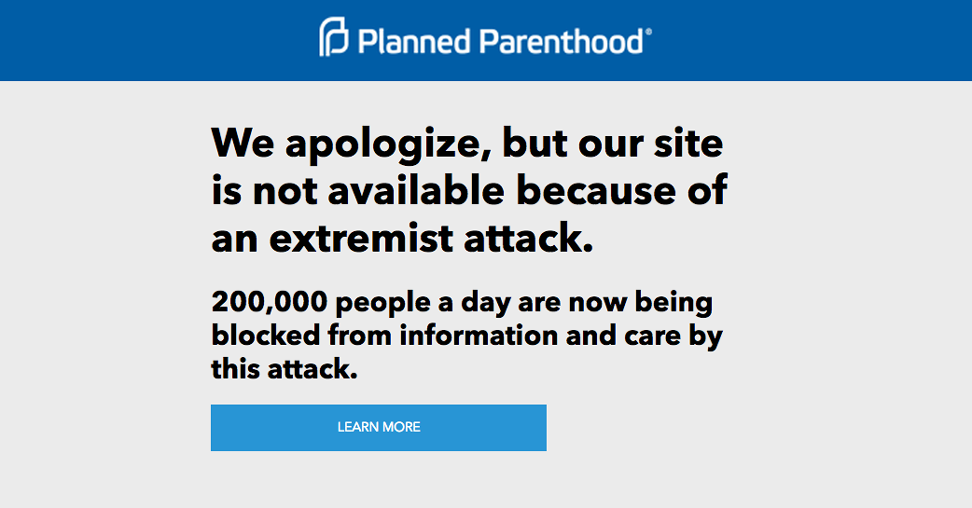Viewport: 972px width, 508px height.
Task: Click "this attack." on the subheading's last line
Action: click(x=283, y=369)
